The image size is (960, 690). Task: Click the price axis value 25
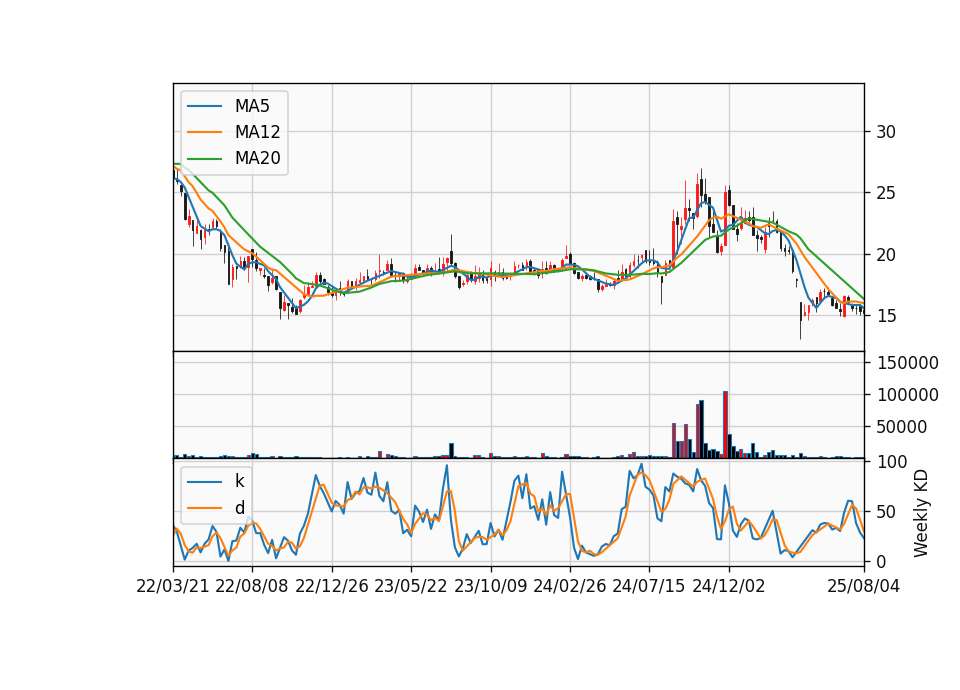(885, 193)
